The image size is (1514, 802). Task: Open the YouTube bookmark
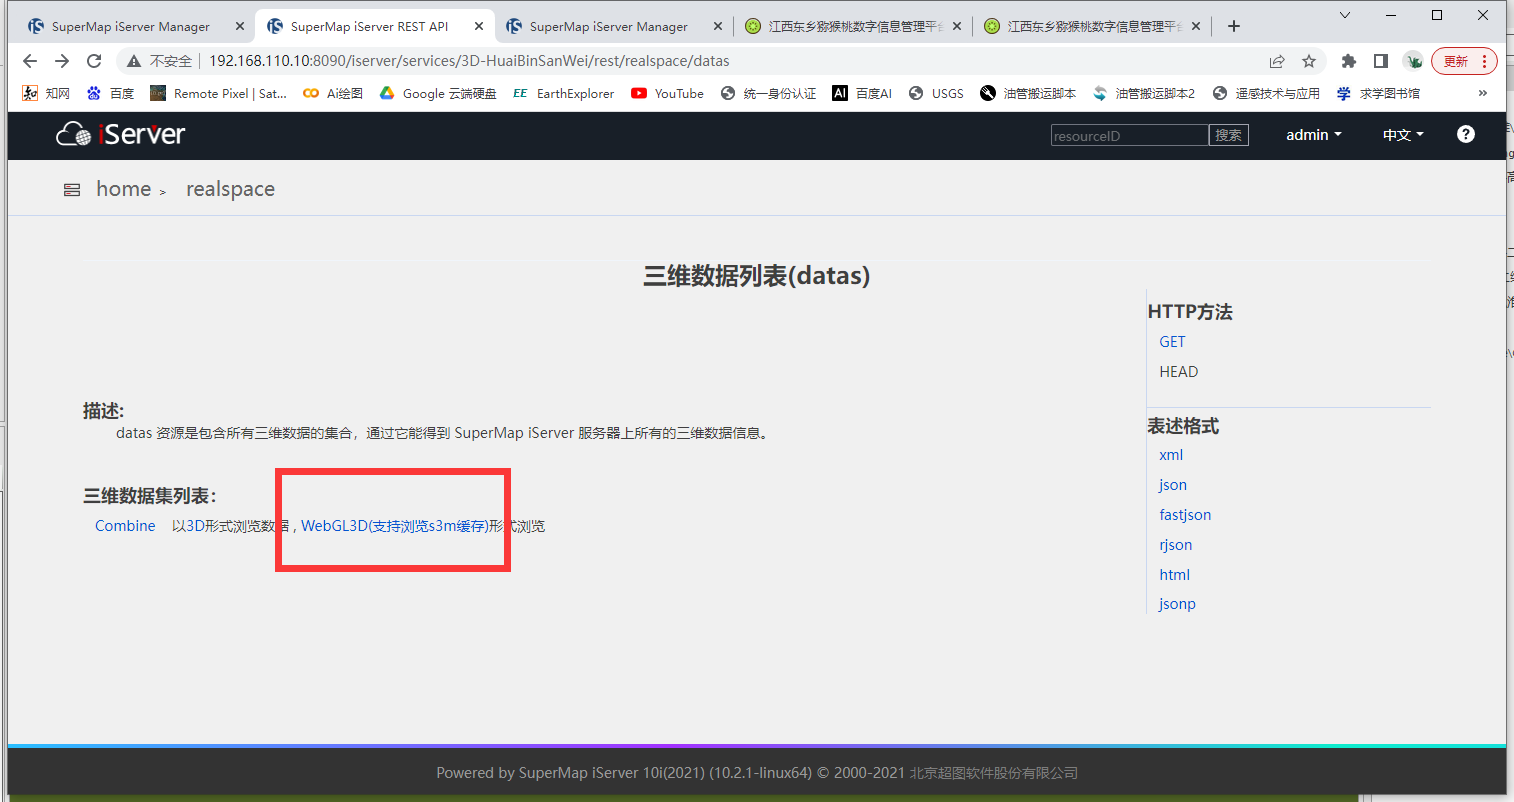click(x=667, y=93)
